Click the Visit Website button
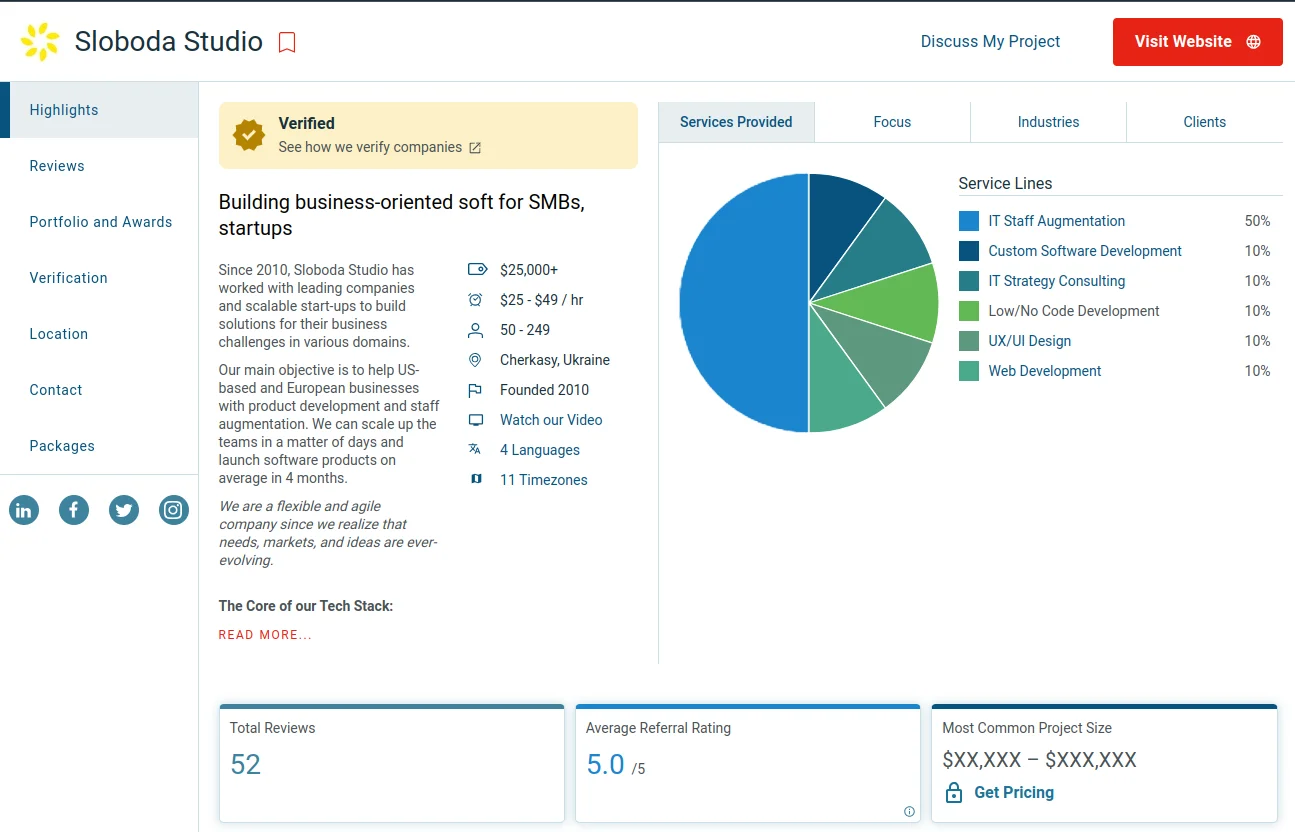This screenshot has height=832, width=1295. click(1197, 42)
